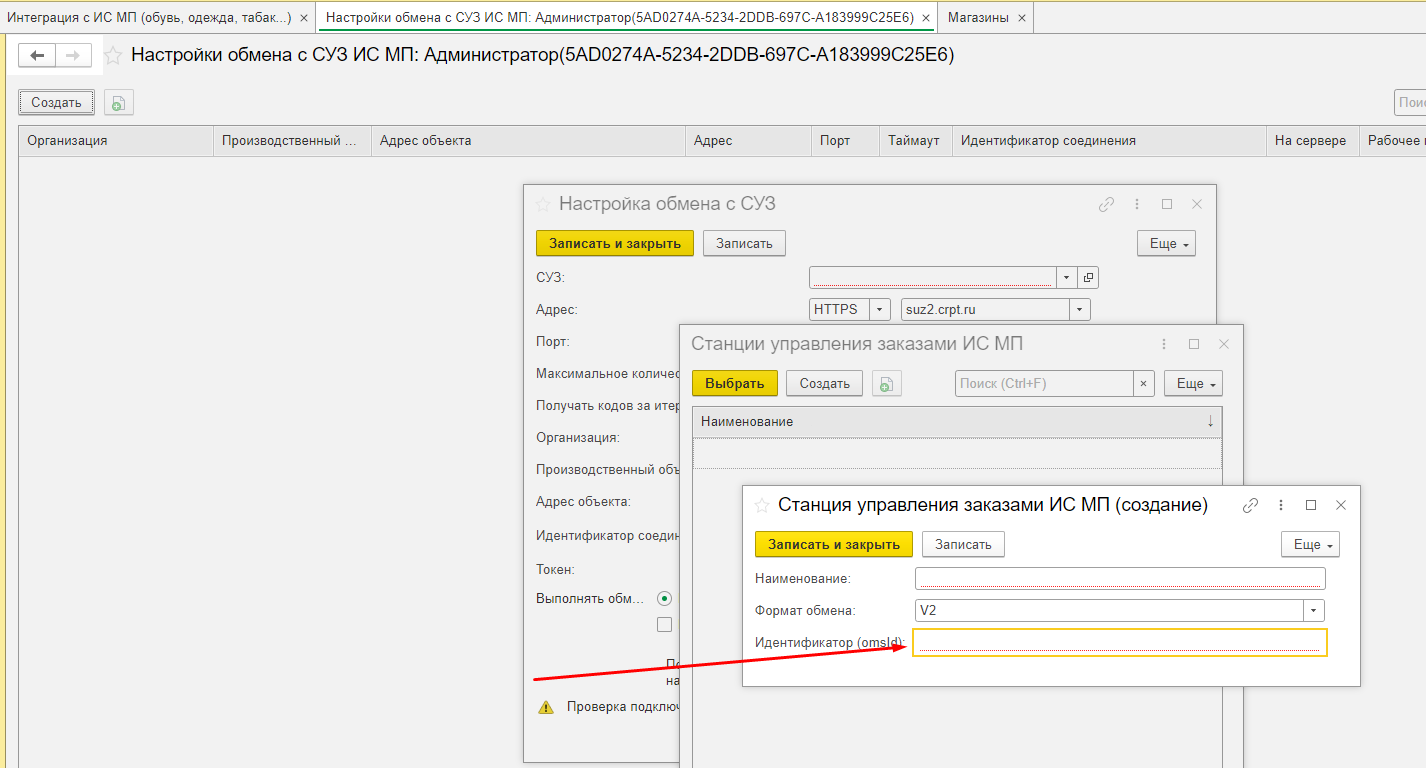Click the Поиск (Ctrl+F) search field
This screenshot has height=768, width=1426.
point(1044,383)
